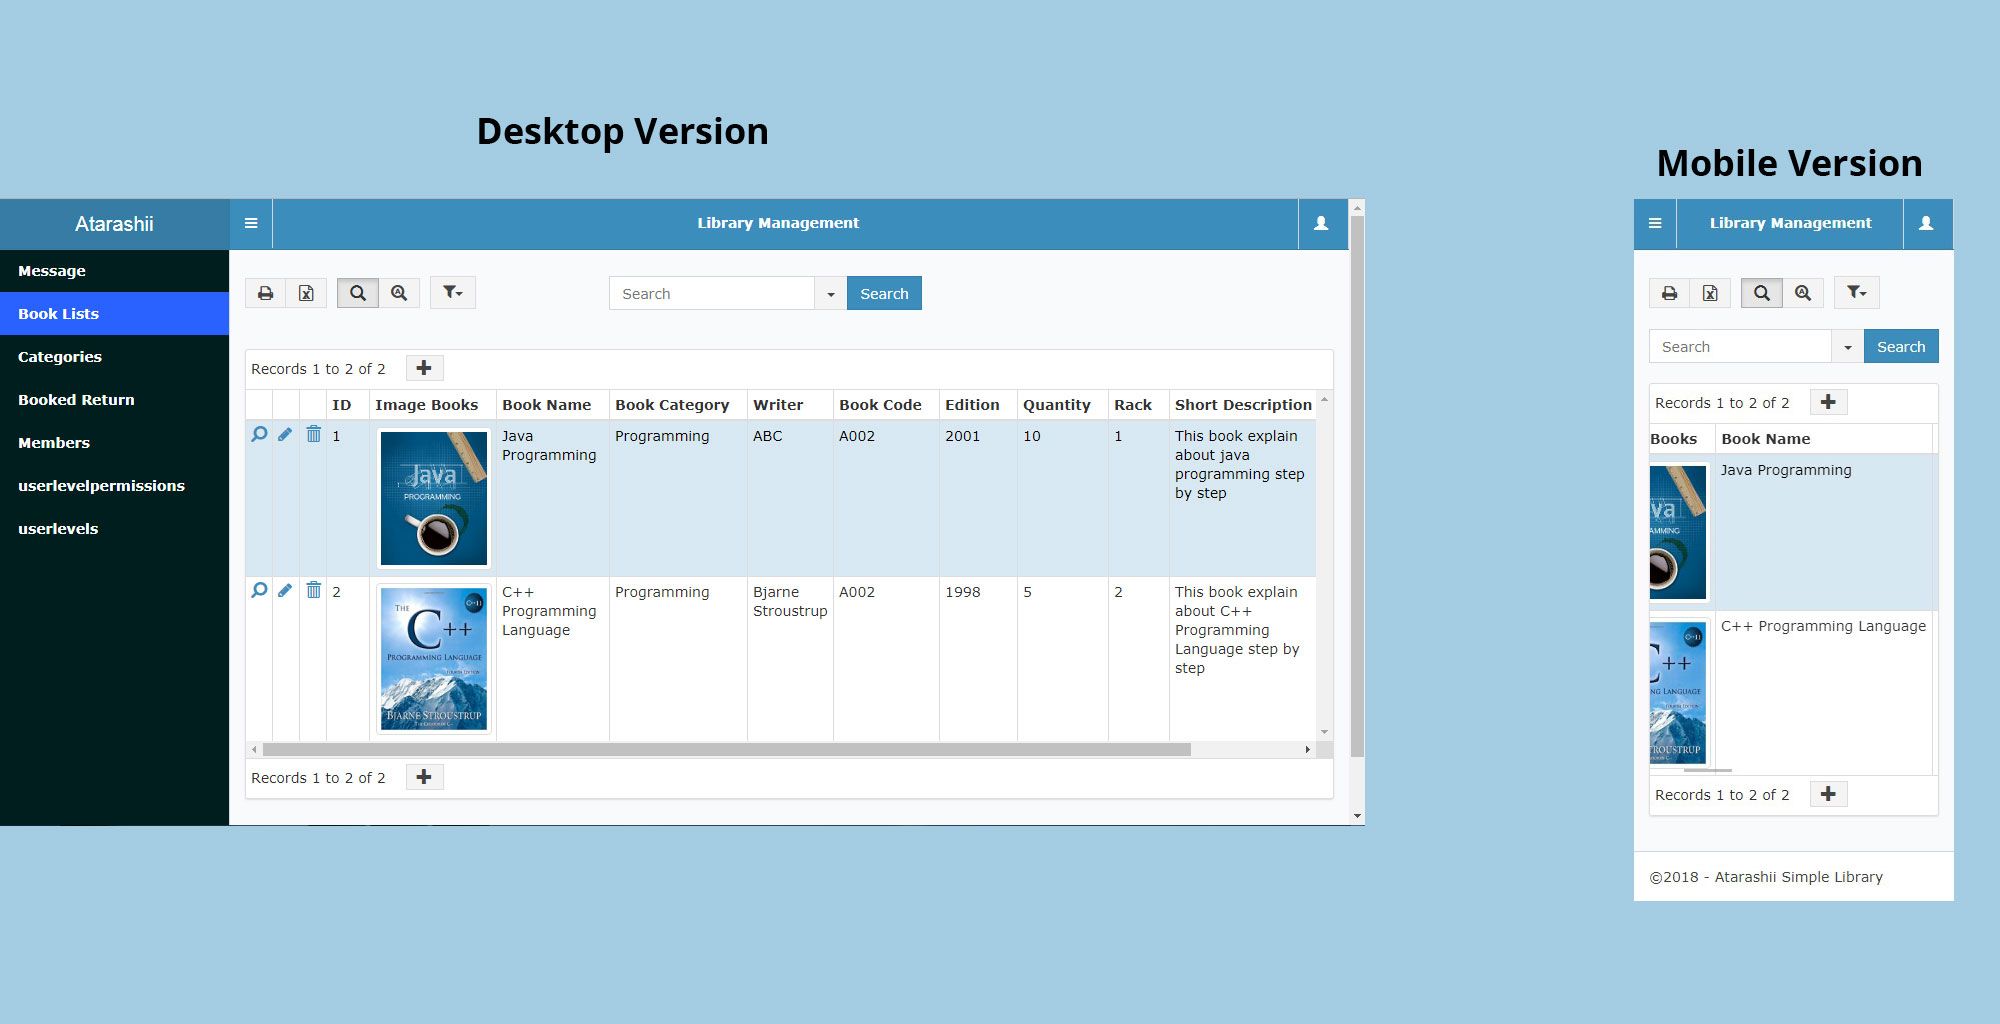Click the horizontal scrollbar below desktop table

click(726, 749)
